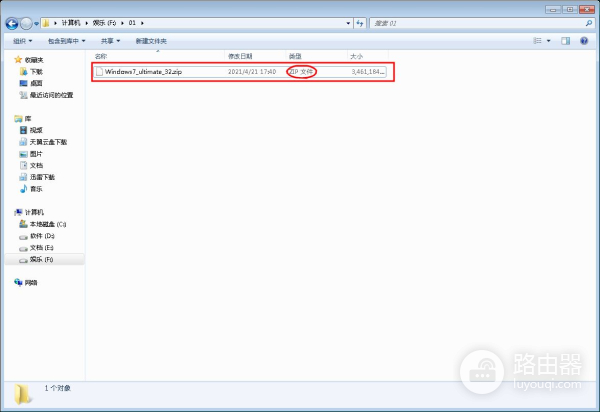
Task: Click the magnifier search icon
Action: coord(589,23)
